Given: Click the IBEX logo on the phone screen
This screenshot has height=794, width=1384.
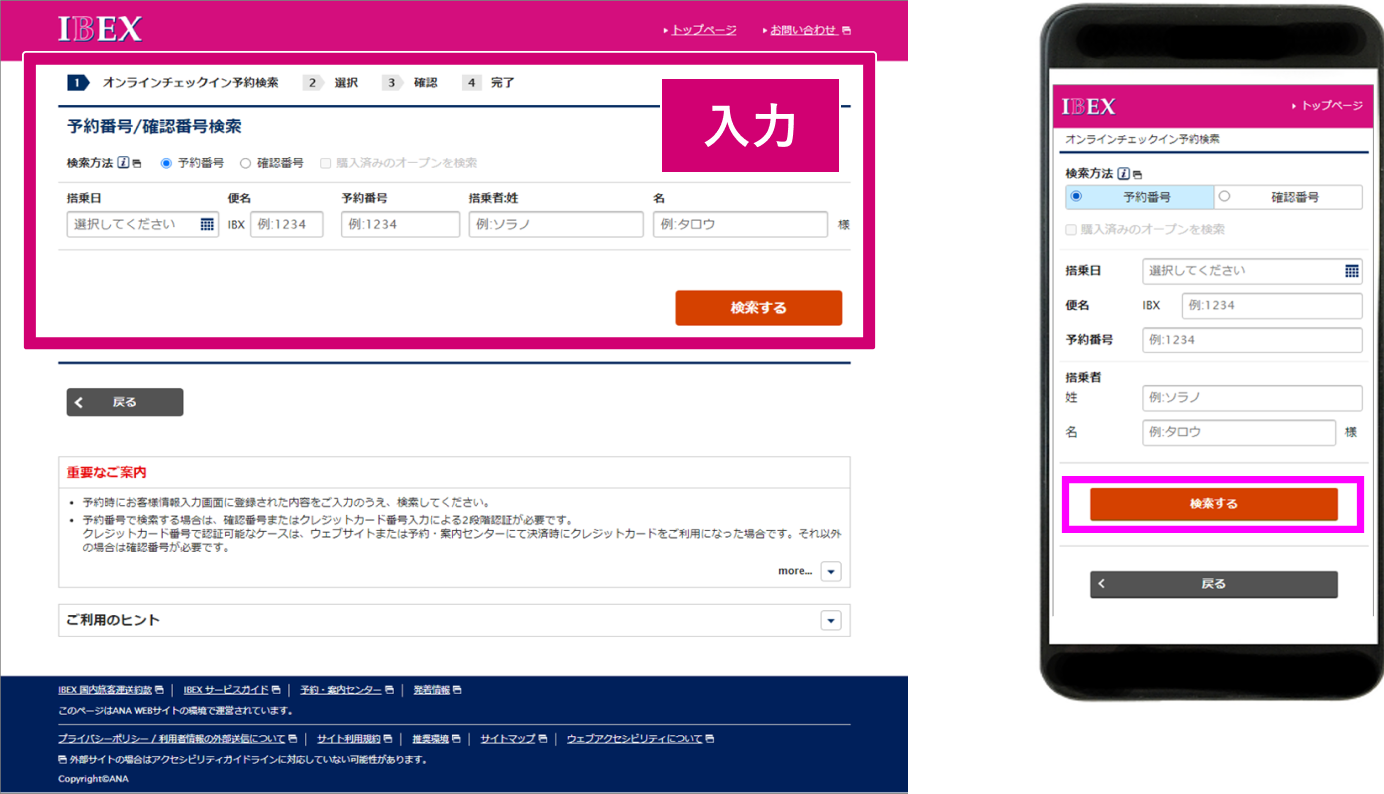Looking at the screenshot, I should (x=1089, y=106).
